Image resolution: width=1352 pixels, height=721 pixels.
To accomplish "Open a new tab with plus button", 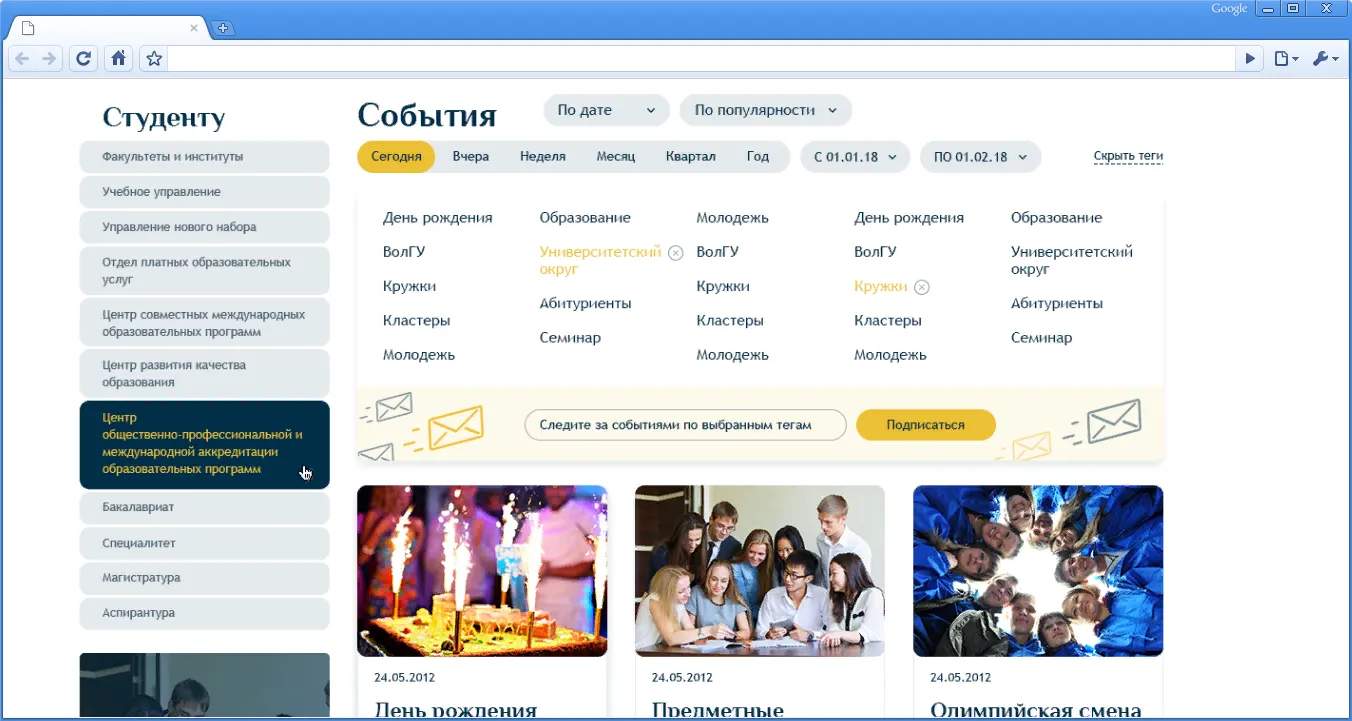I will 223,28.
